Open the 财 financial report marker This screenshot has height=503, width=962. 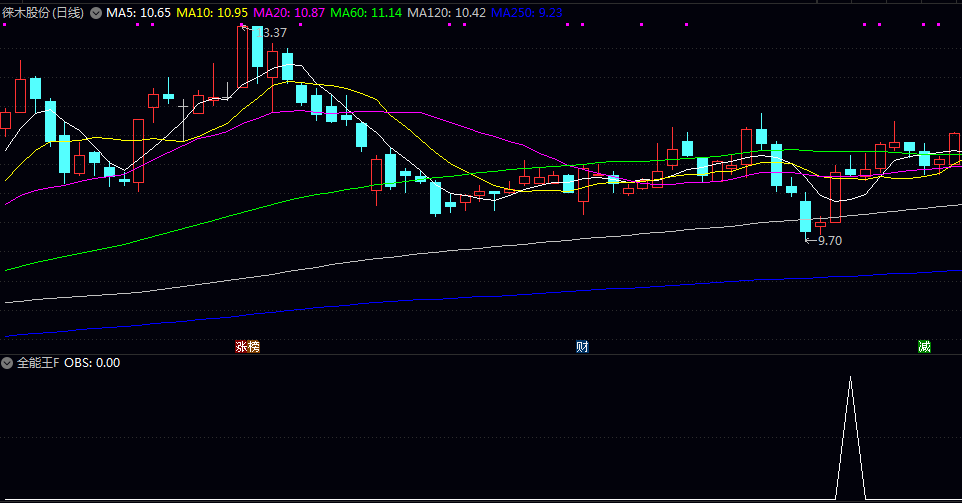[582, 347]
